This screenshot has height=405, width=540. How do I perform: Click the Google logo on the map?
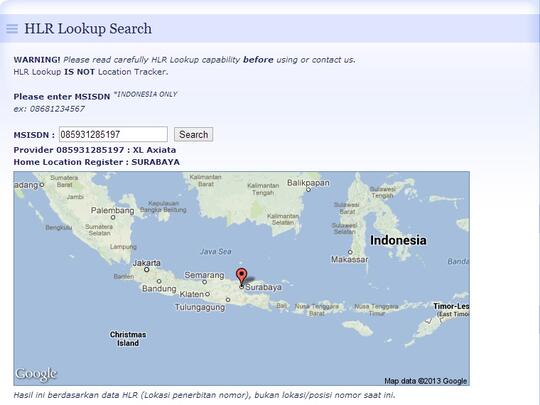[x=36, y=374]
